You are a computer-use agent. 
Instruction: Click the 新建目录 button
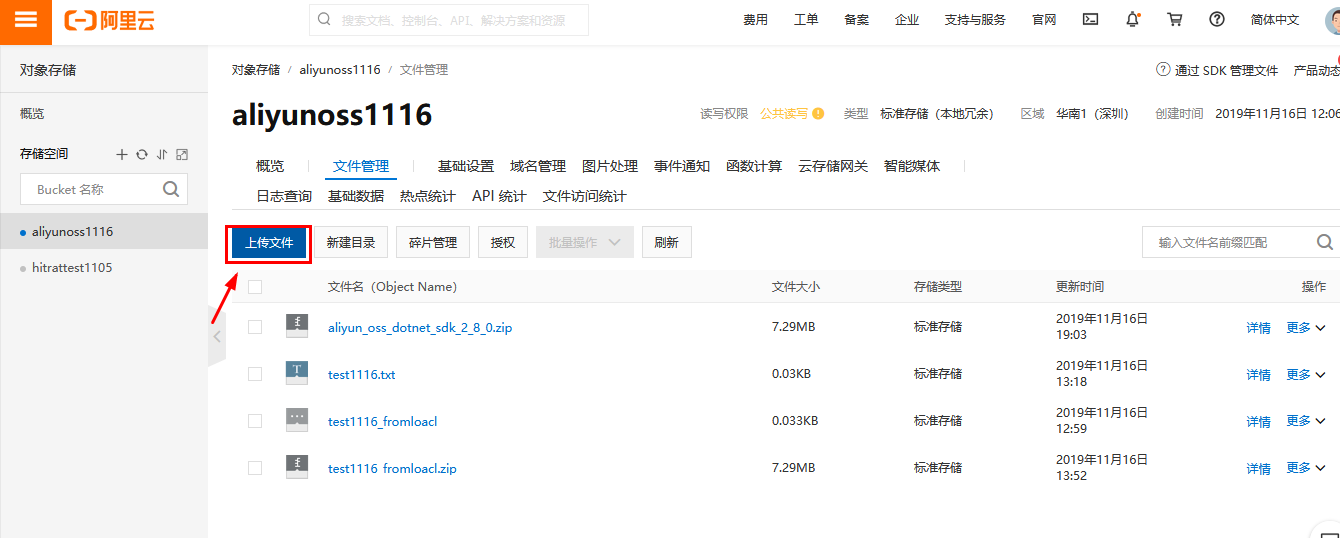click(351, 242)
